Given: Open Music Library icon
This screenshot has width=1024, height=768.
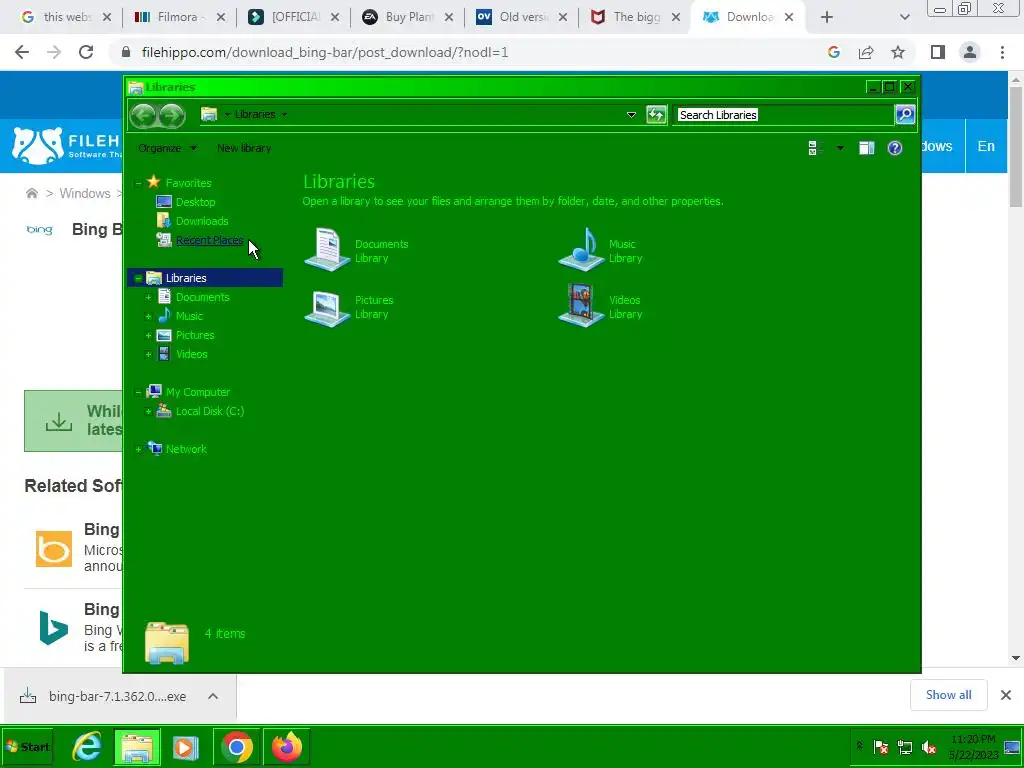Looking at the screenshot, I should point(581,249).
